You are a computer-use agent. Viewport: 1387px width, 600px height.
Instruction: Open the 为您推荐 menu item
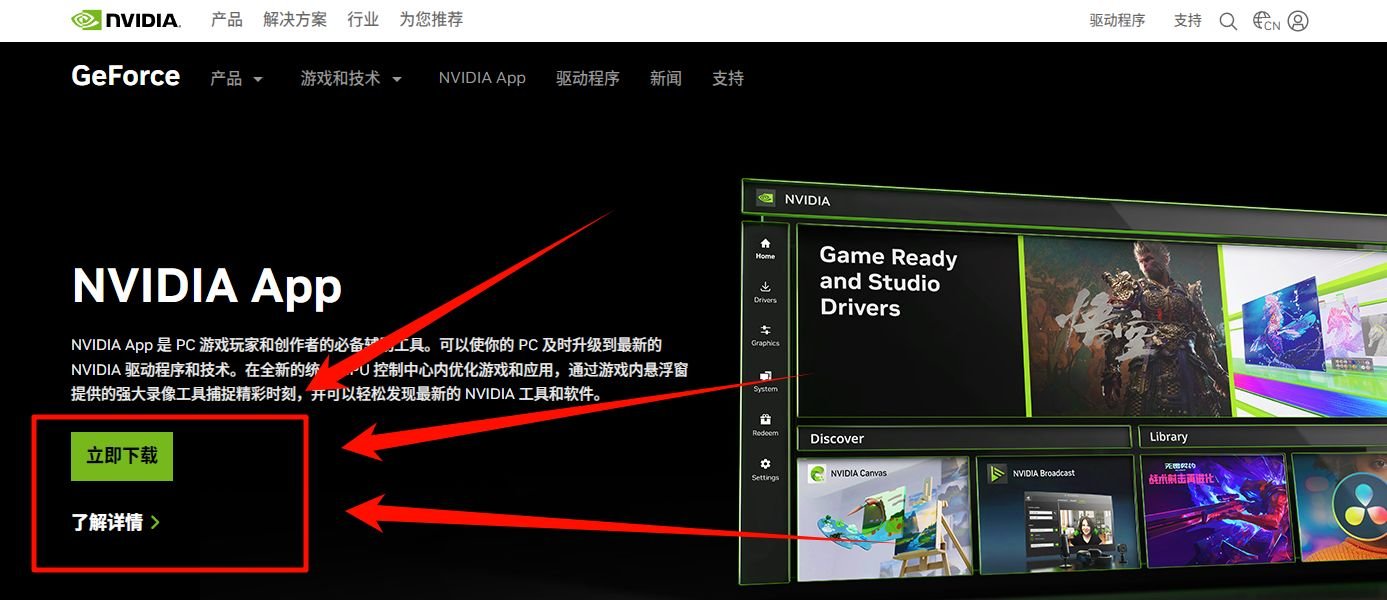[x=430, y=19]
